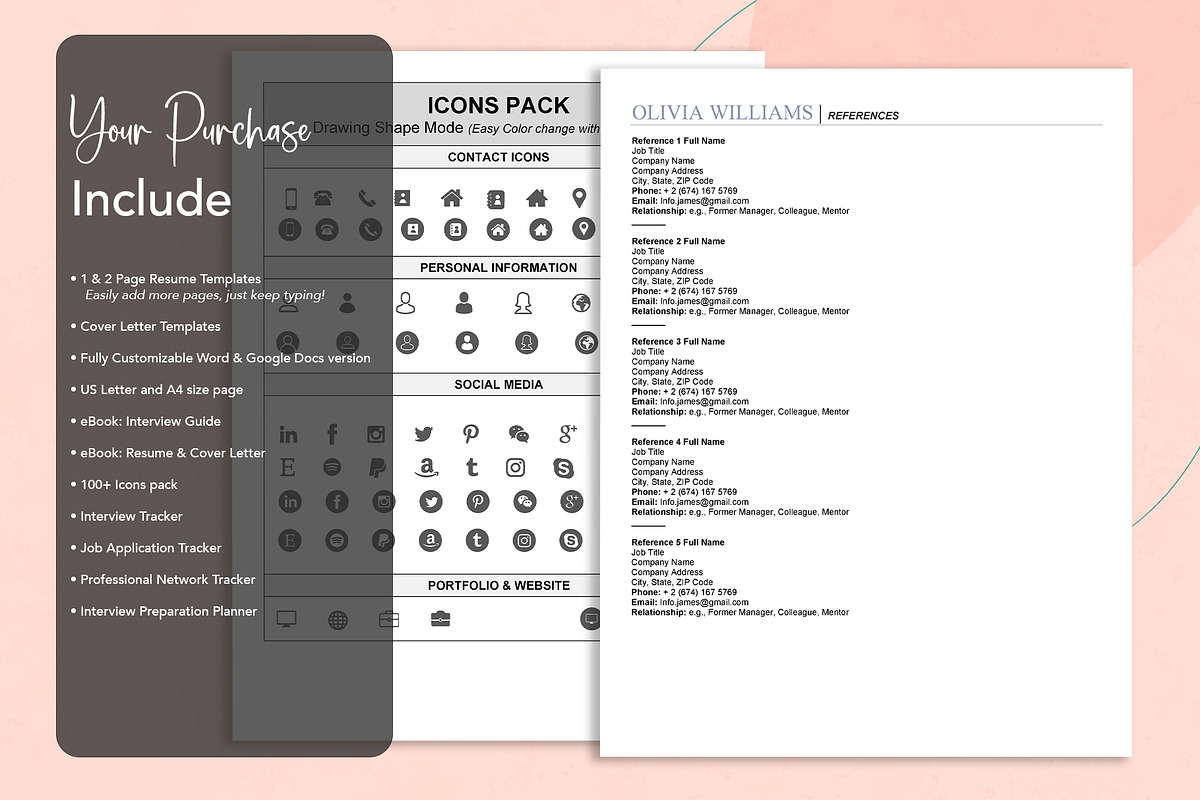This screenshot has width=1200, height=800.
Task: Pick the circled phone handset icon
Action: (370, 230)
